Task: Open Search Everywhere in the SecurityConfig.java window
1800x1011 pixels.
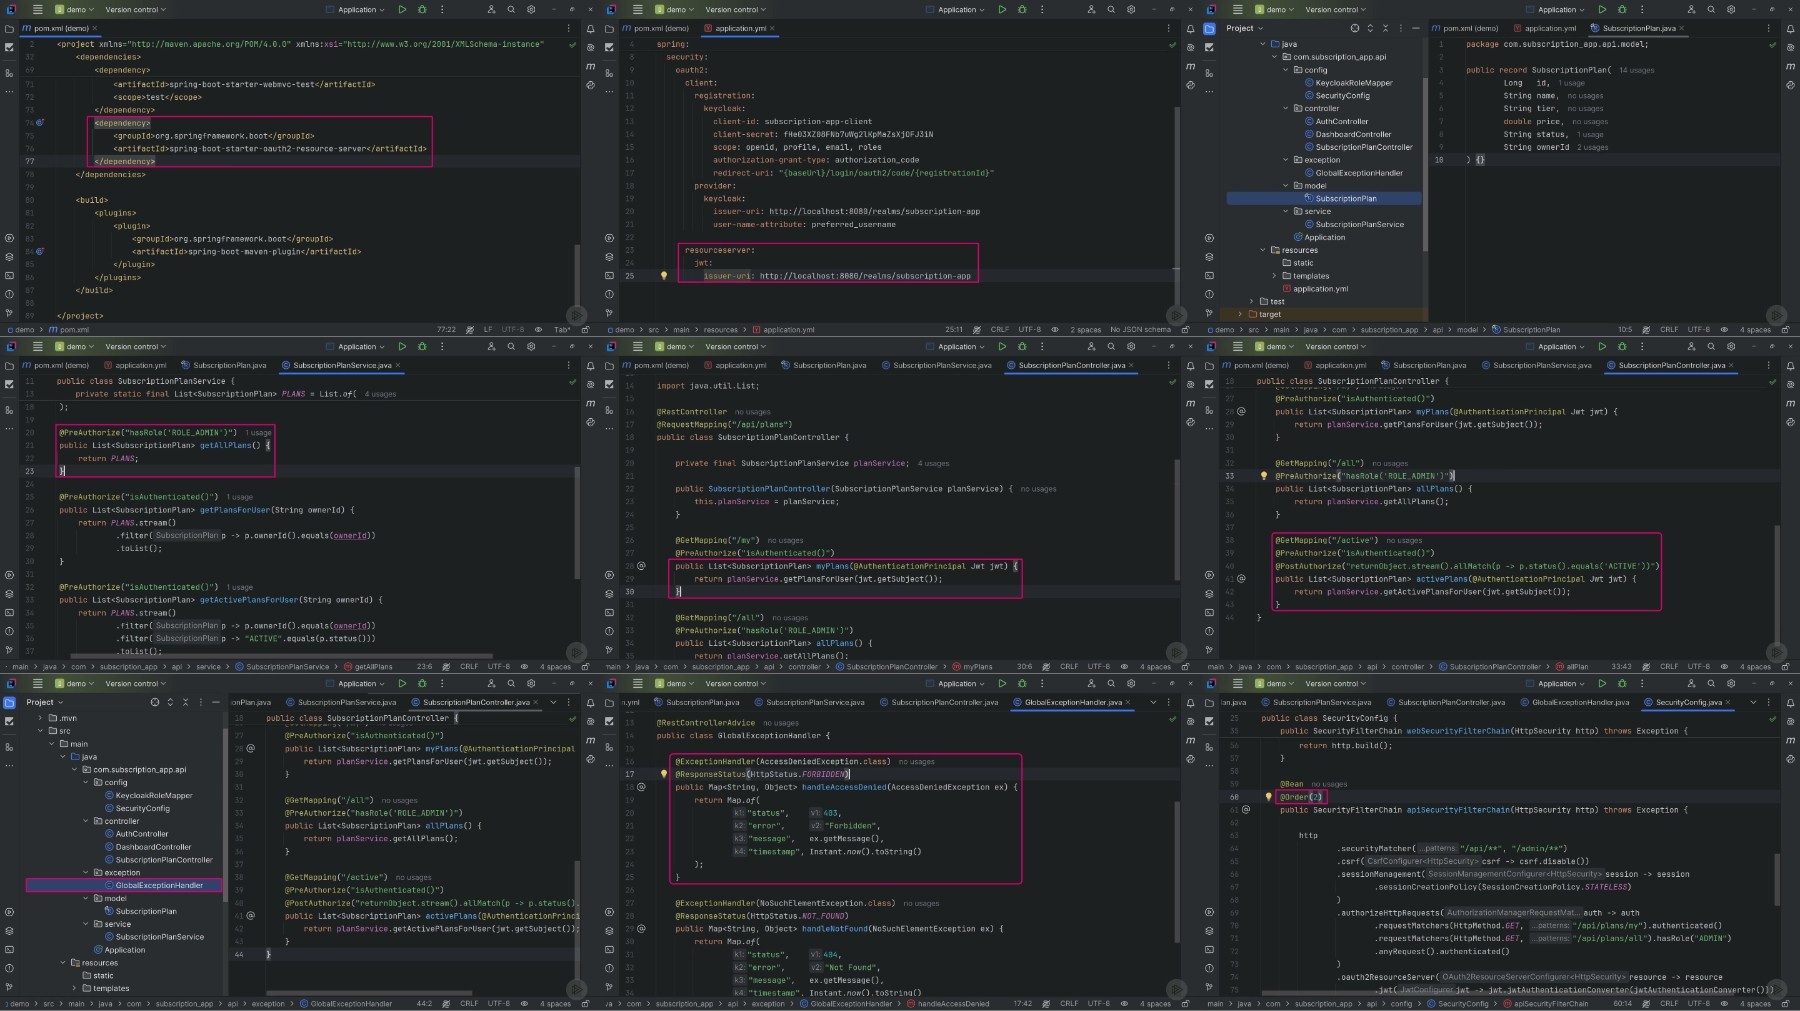Action: 1711,683
